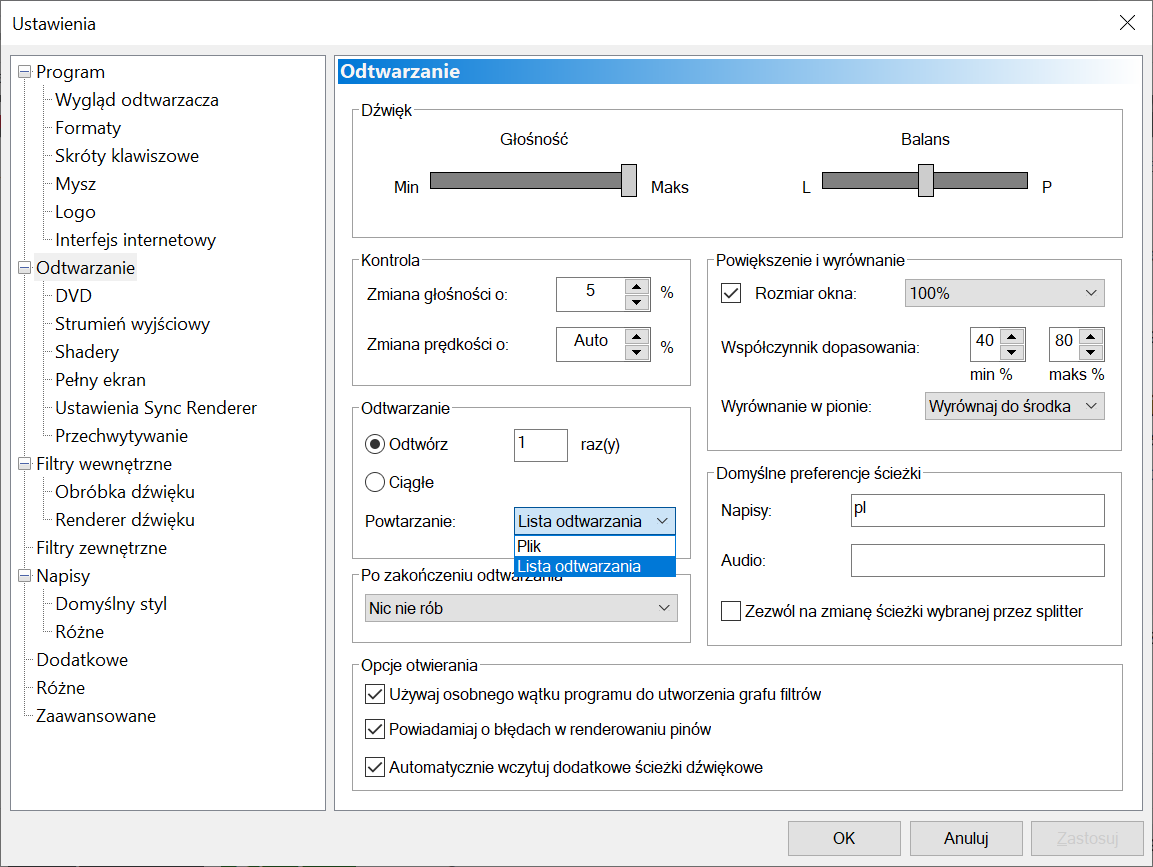Viewport: 1153px width, 867px height.
Task: Confirm settings with OK button
Action: [x=844, y=838]
